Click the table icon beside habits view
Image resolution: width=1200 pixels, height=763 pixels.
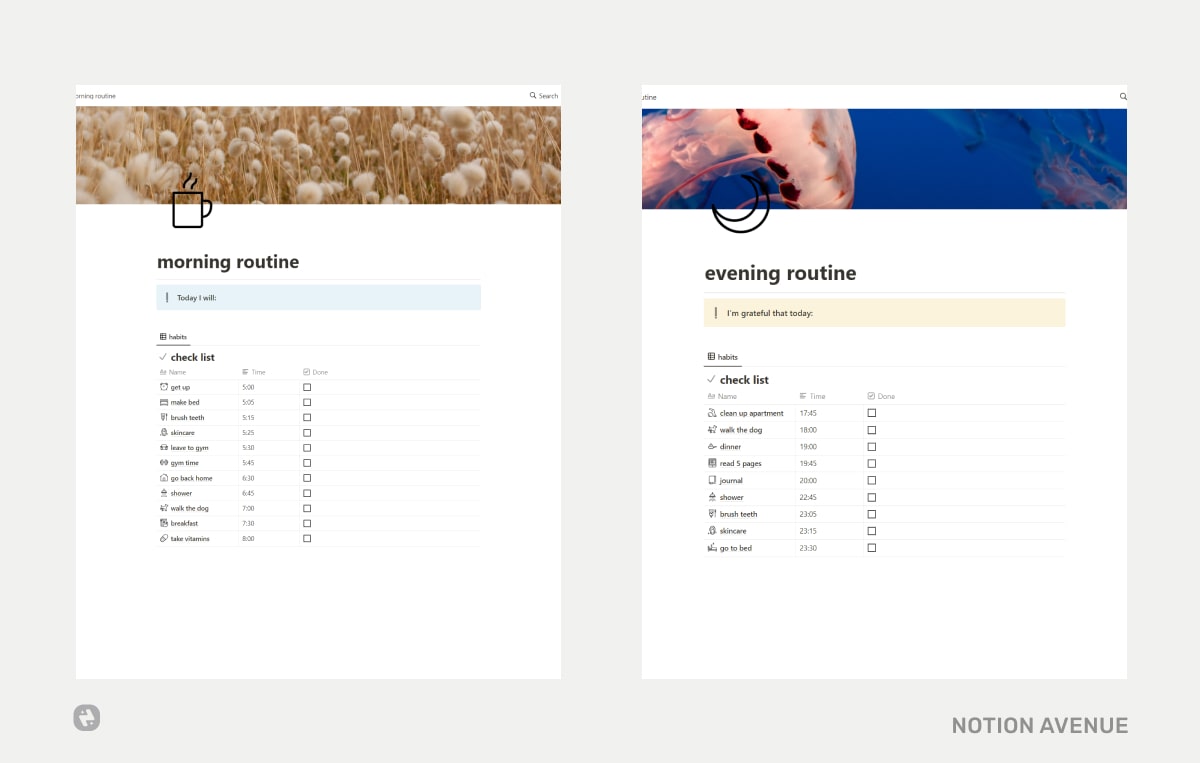[163, 336]
